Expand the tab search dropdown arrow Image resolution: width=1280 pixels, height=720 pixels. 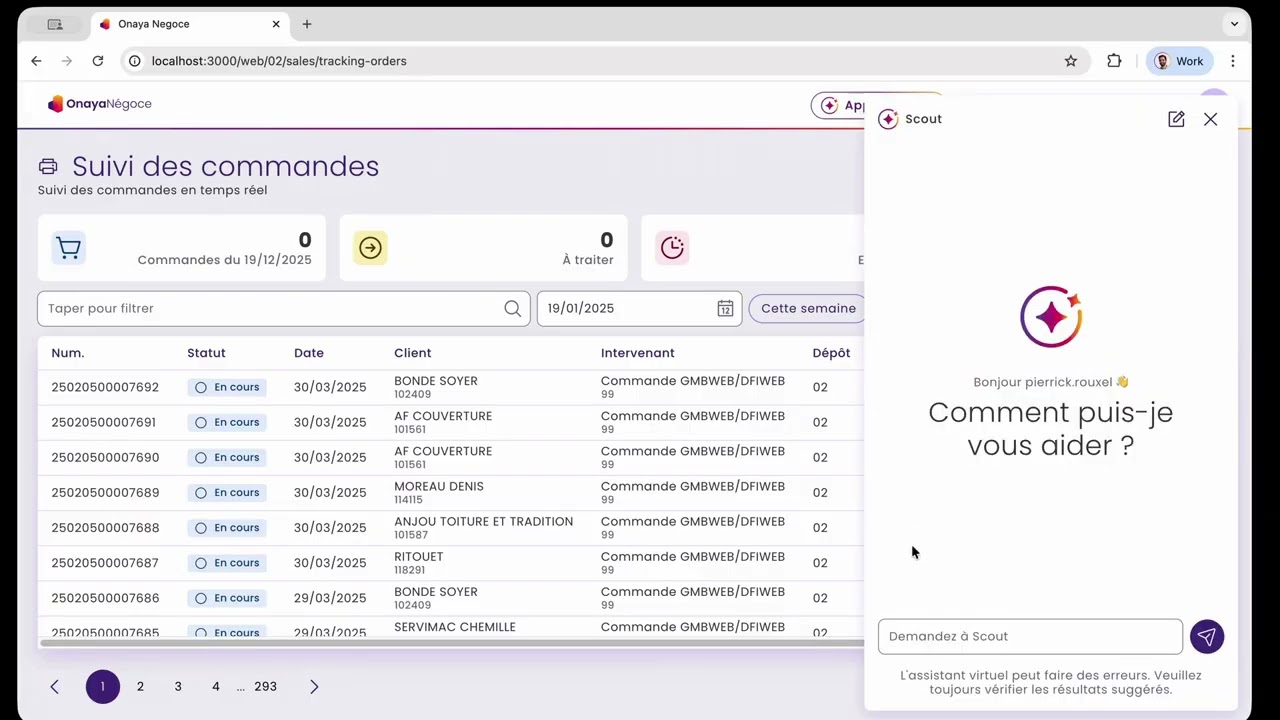click(1235, 24)
